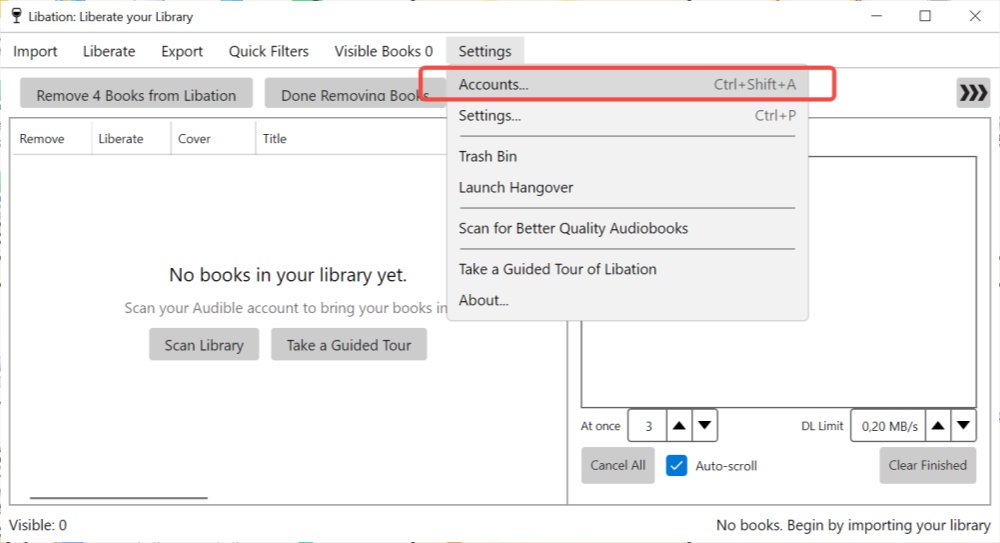Decrease the At once count arrow
Viewport: 1000px width, 543px height.
tap(705, 426)
